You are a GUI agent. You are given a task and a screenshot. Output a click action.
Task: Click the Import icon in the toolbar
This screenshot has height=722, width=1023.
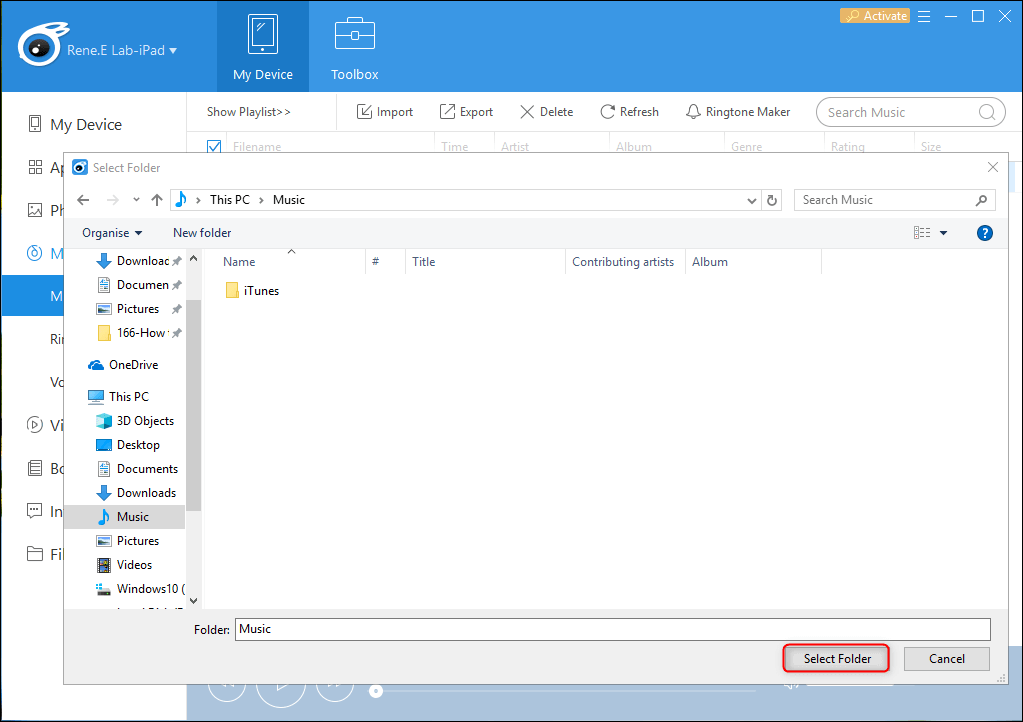tap(365, 112)
